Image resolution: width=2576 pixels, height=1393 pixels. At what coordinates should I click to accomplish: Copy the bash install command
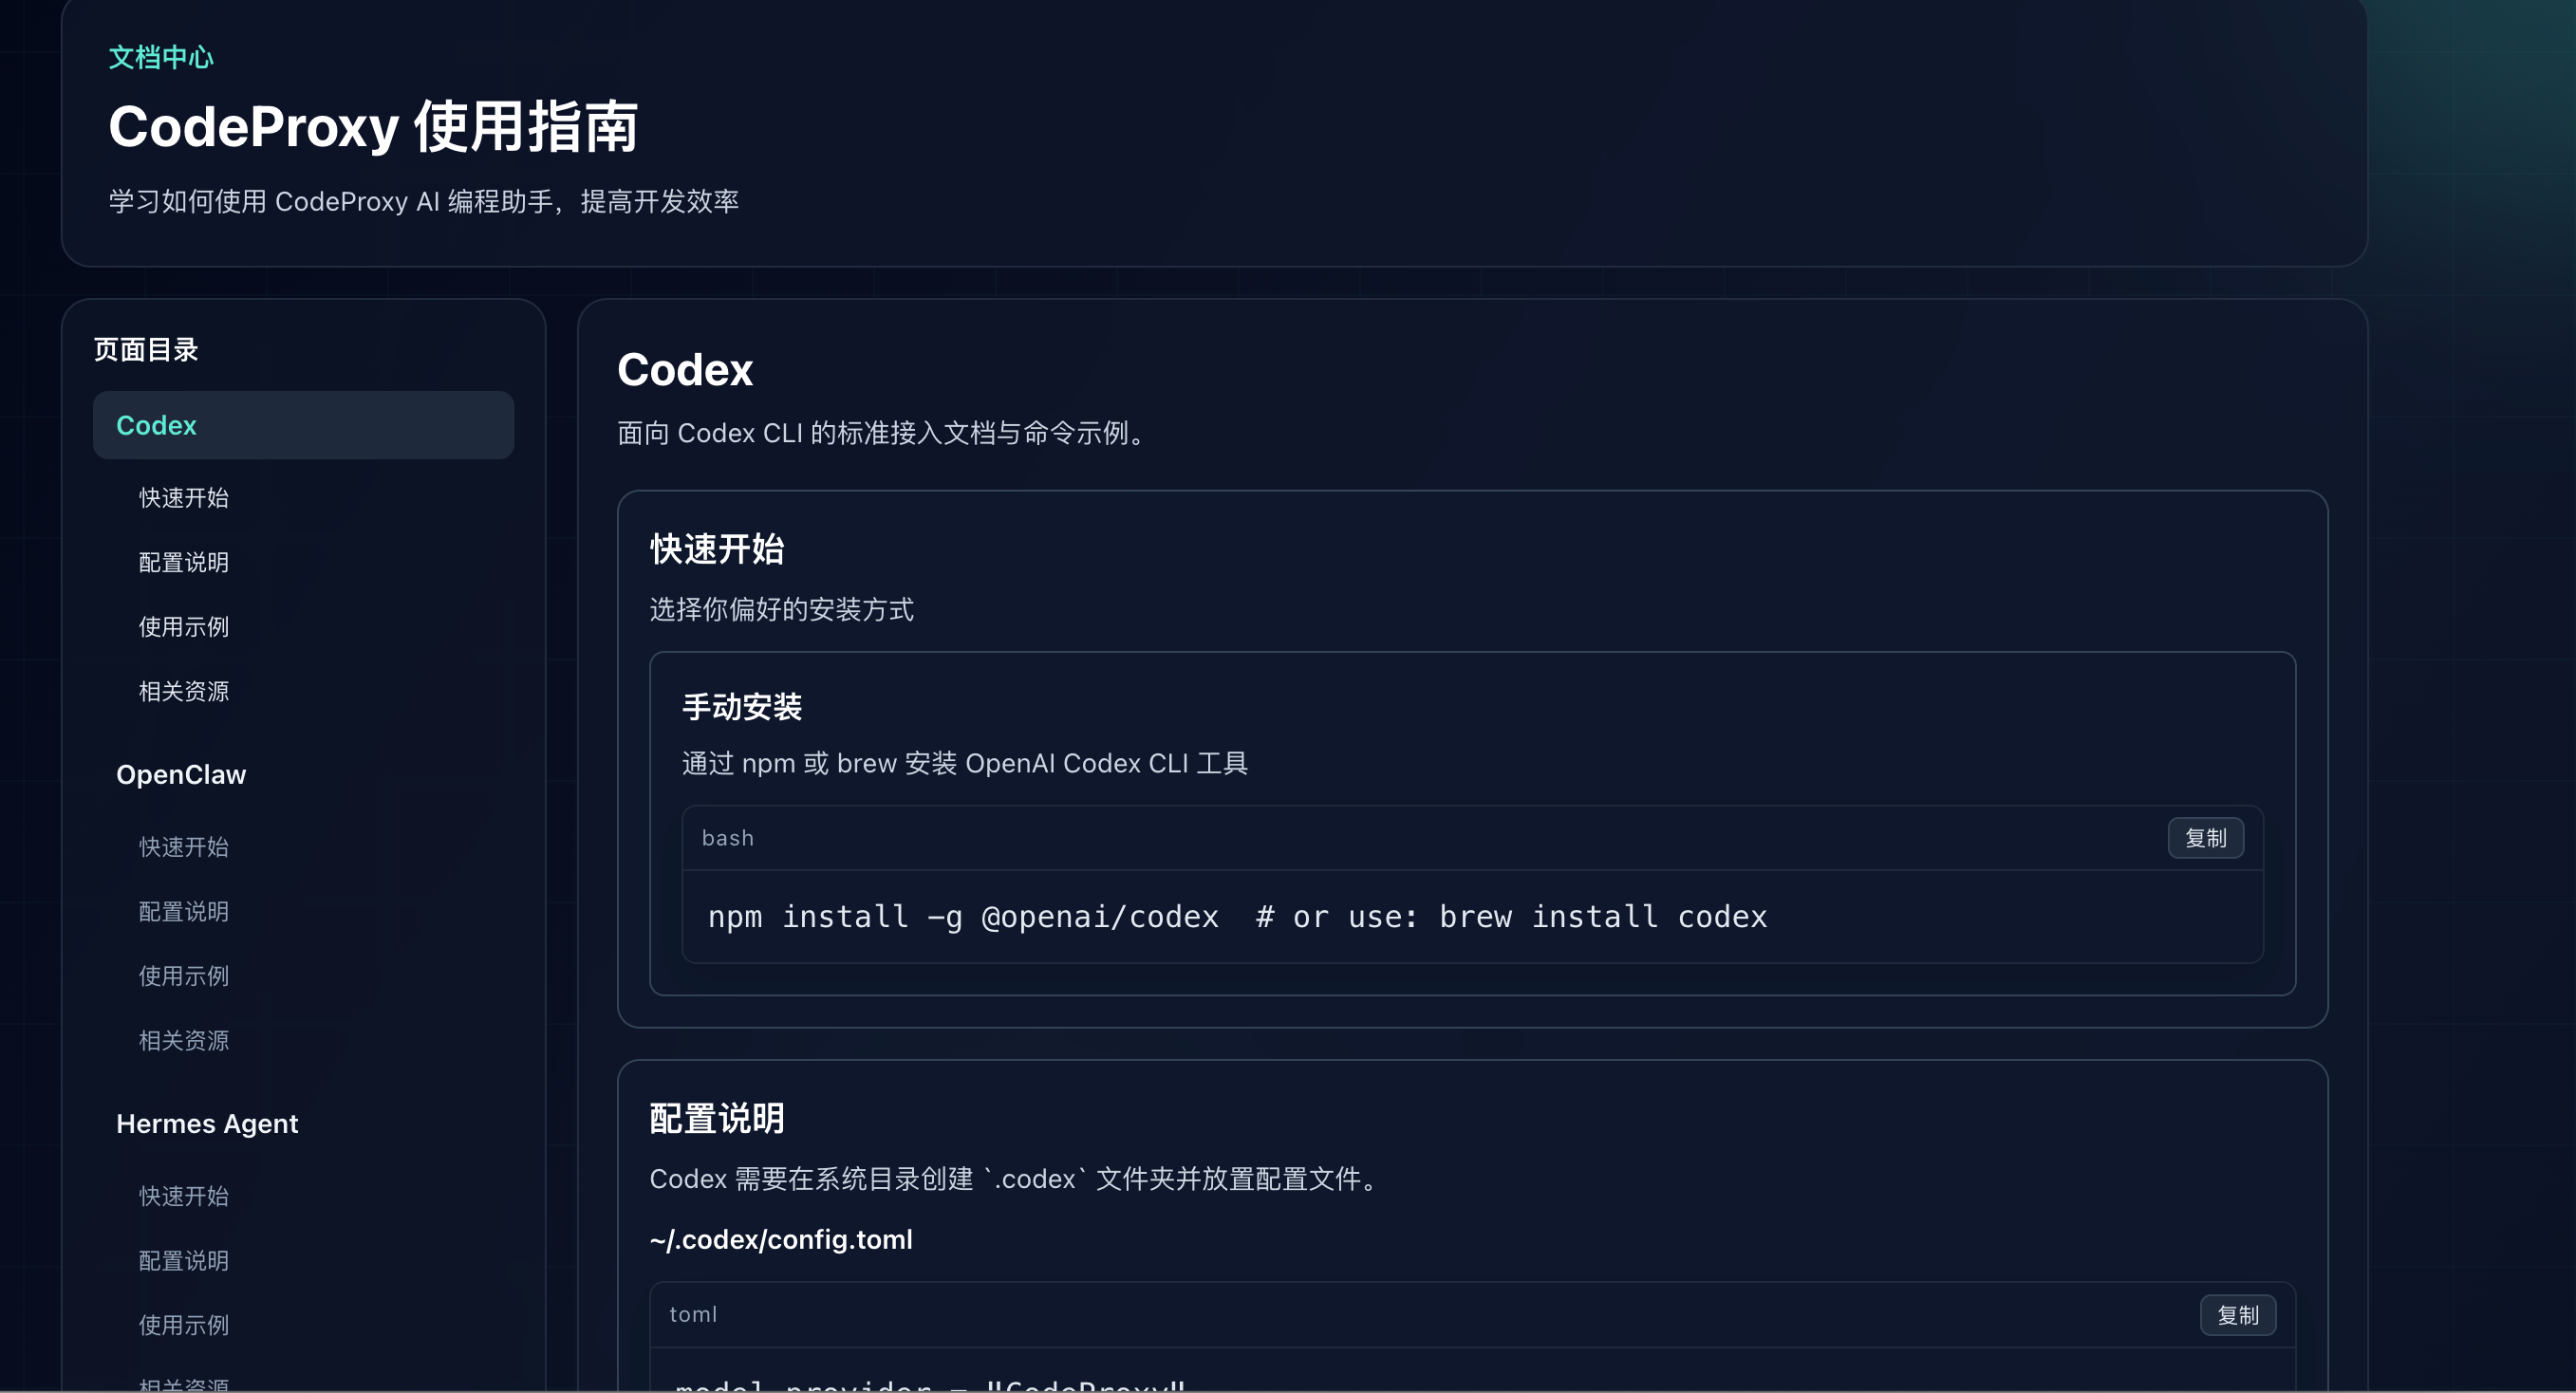2205,838
